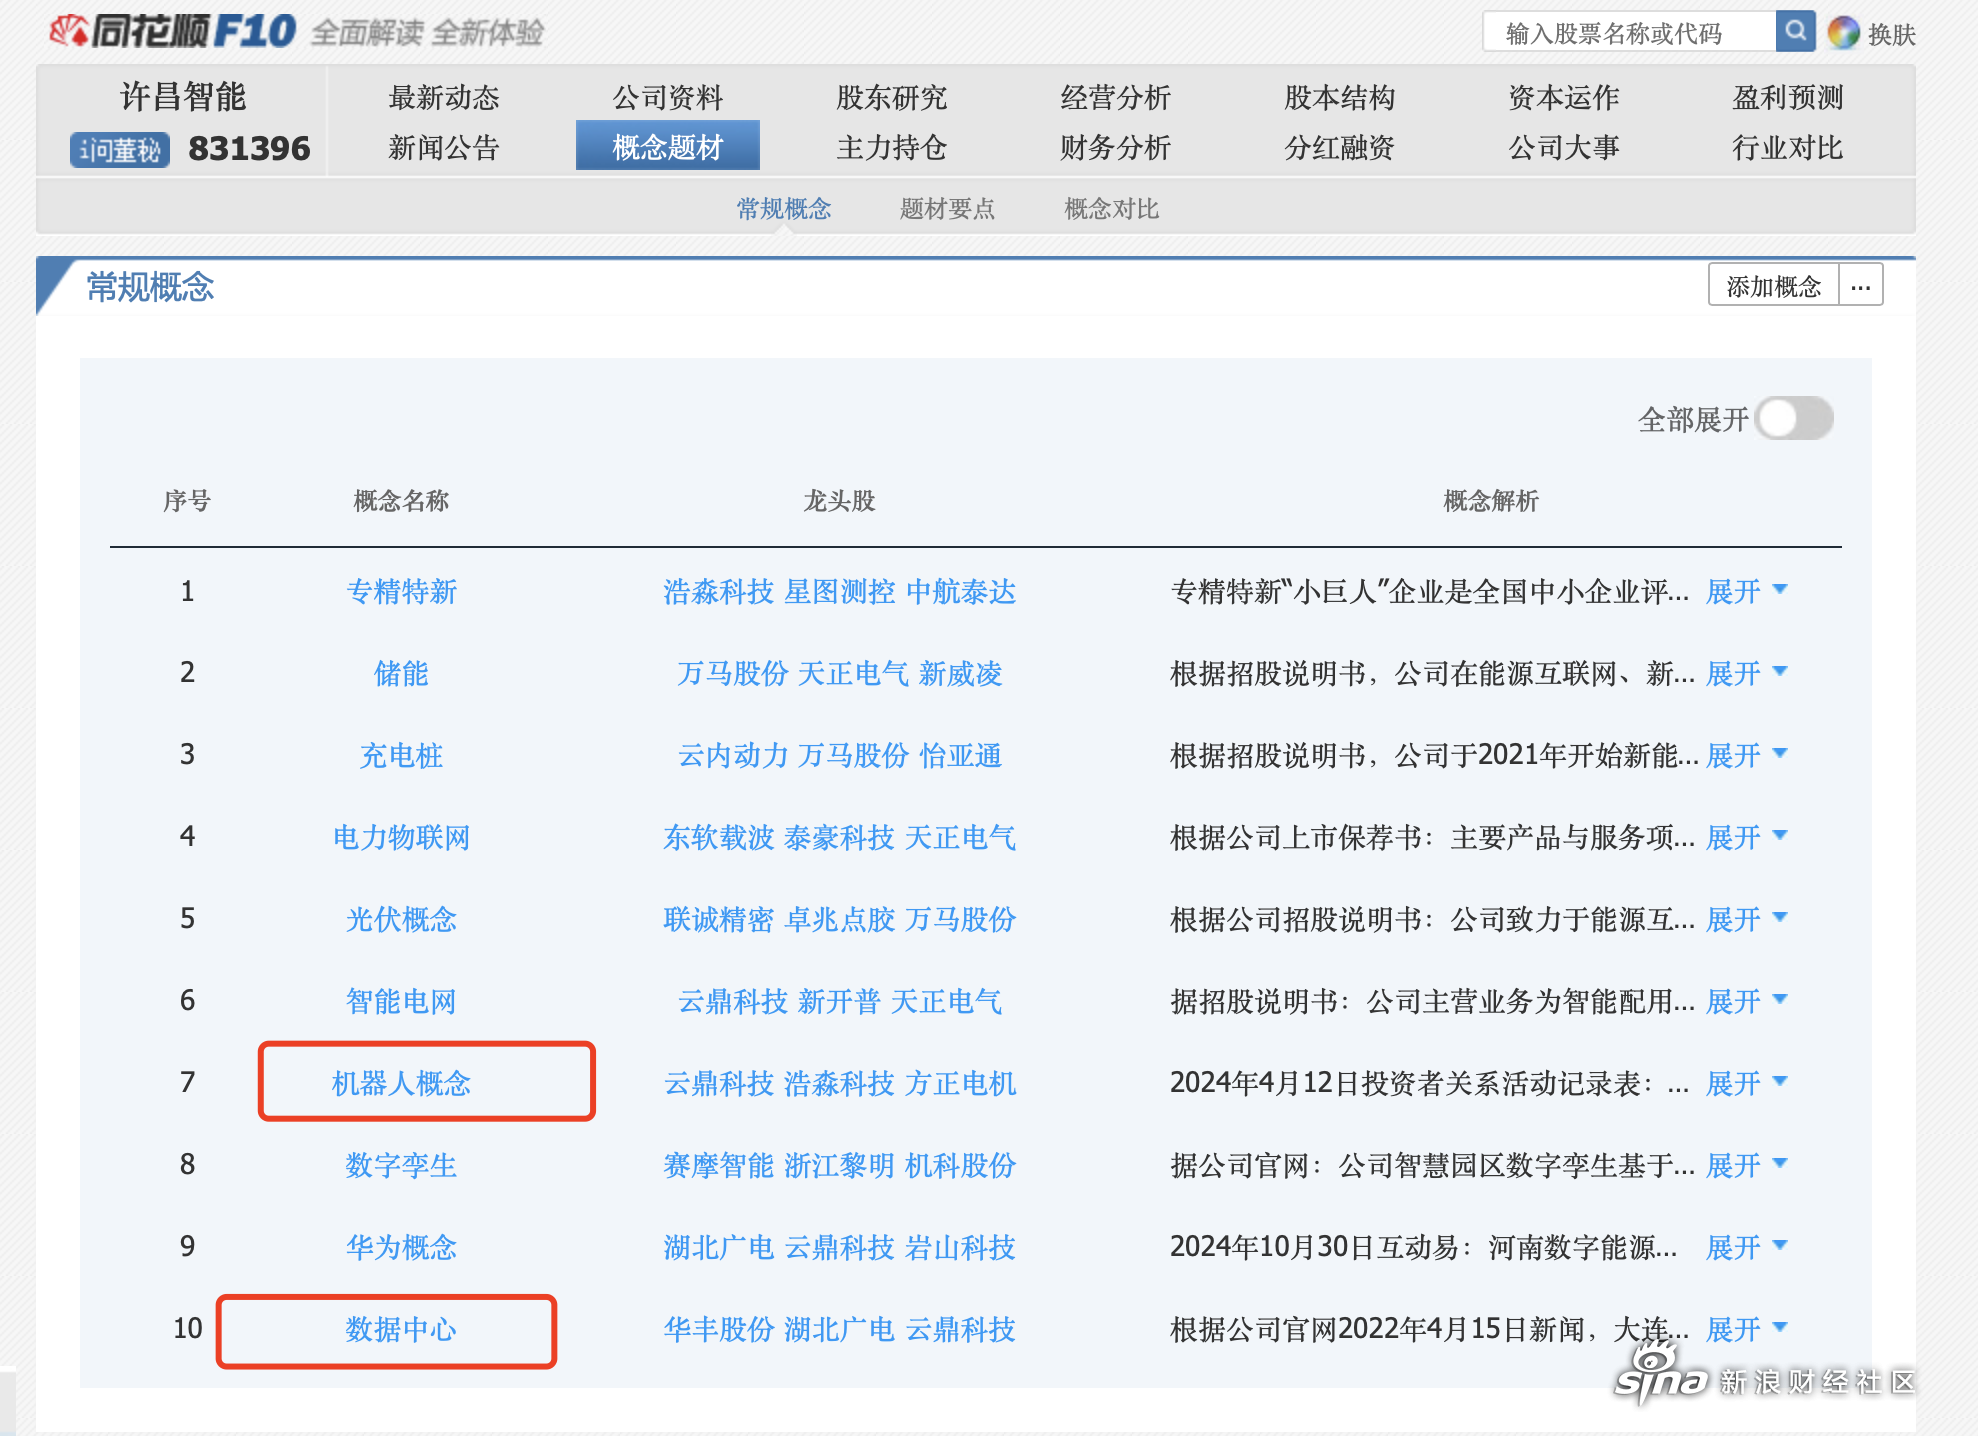
Task: Open the 新闻公告 menu
Action: tap(444, 148)
